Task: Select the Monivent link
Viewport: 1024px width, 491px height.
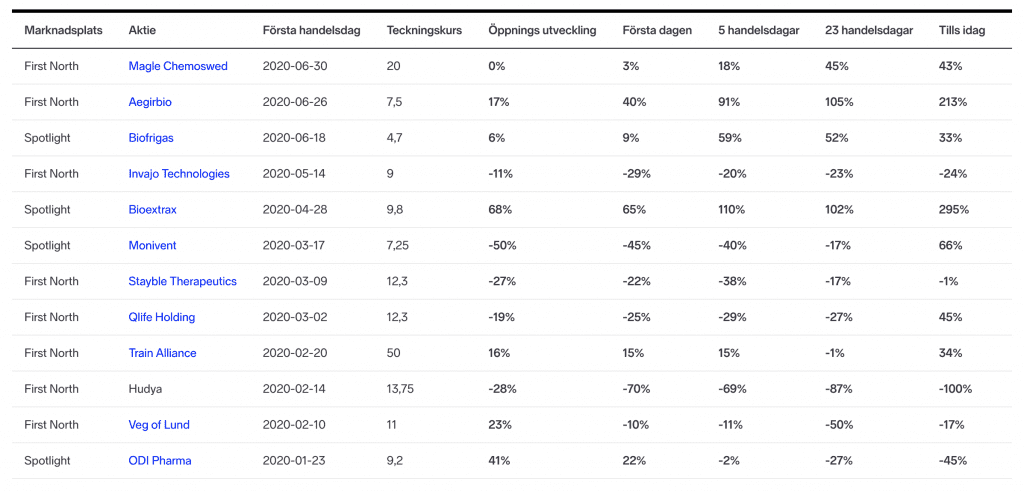Action: 152,246
